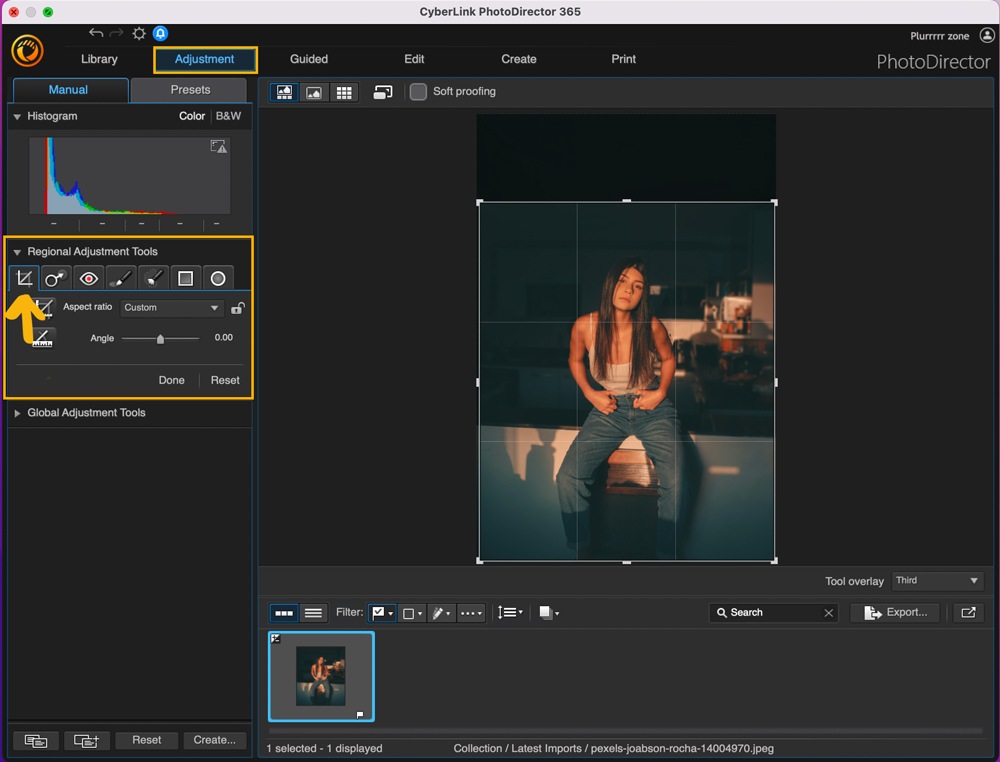Click the bottom-left crop corner handle
This screenshot has width=1000, height=762.
pyautogui.click(x=479, y=561)
